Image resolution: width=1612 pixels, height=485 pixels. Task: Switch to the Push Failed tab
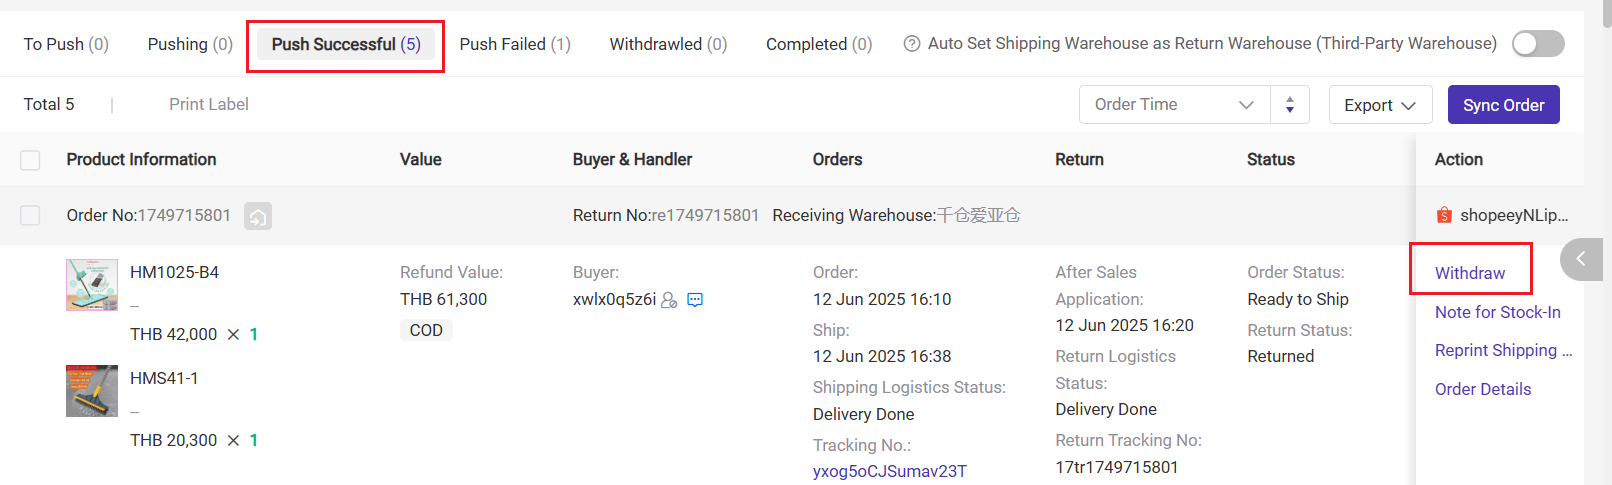(x=515, y=44)
